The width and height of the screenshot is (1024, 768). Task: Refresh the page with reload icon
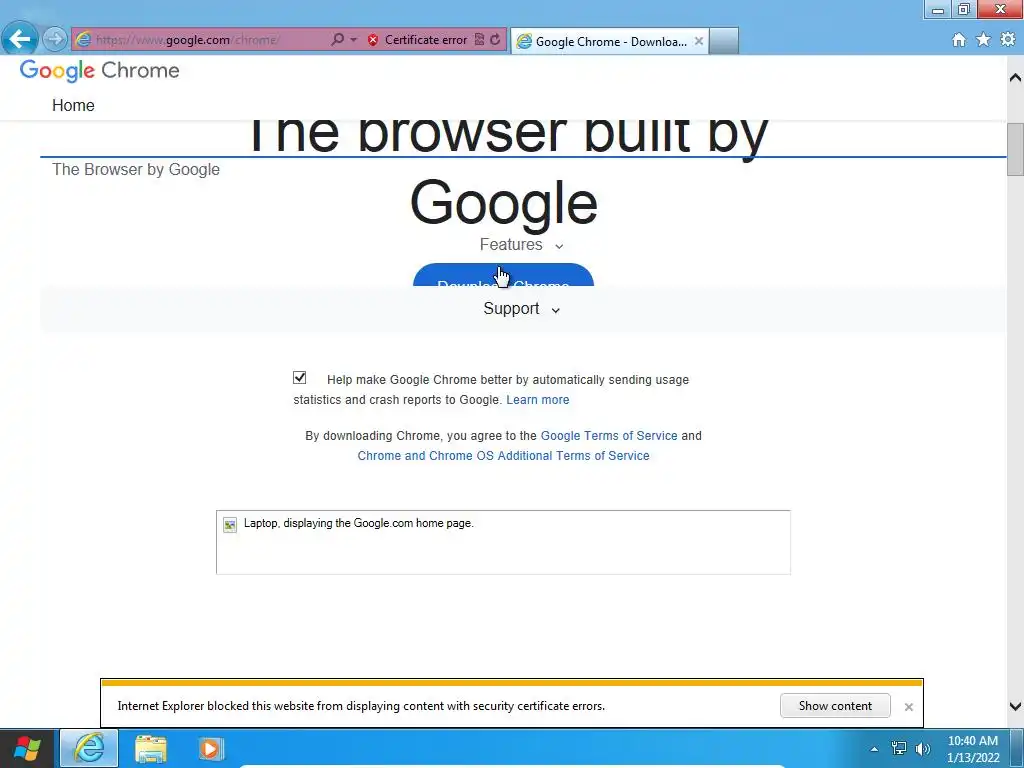[496, 40]
